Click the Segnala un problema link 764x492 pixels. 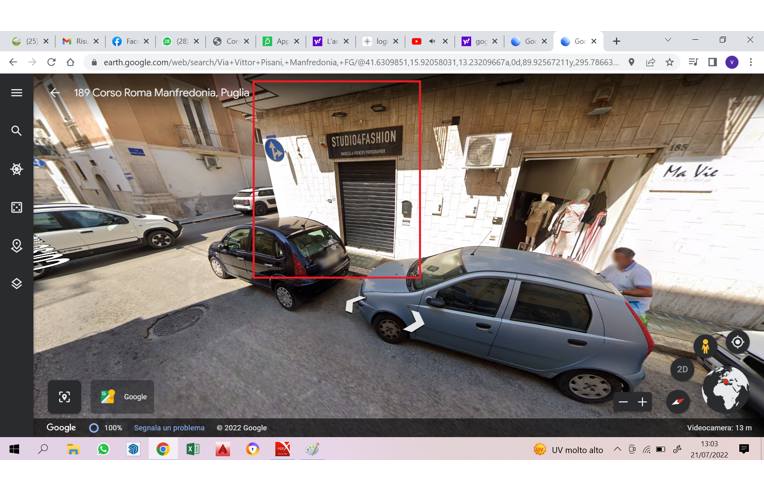169,428
